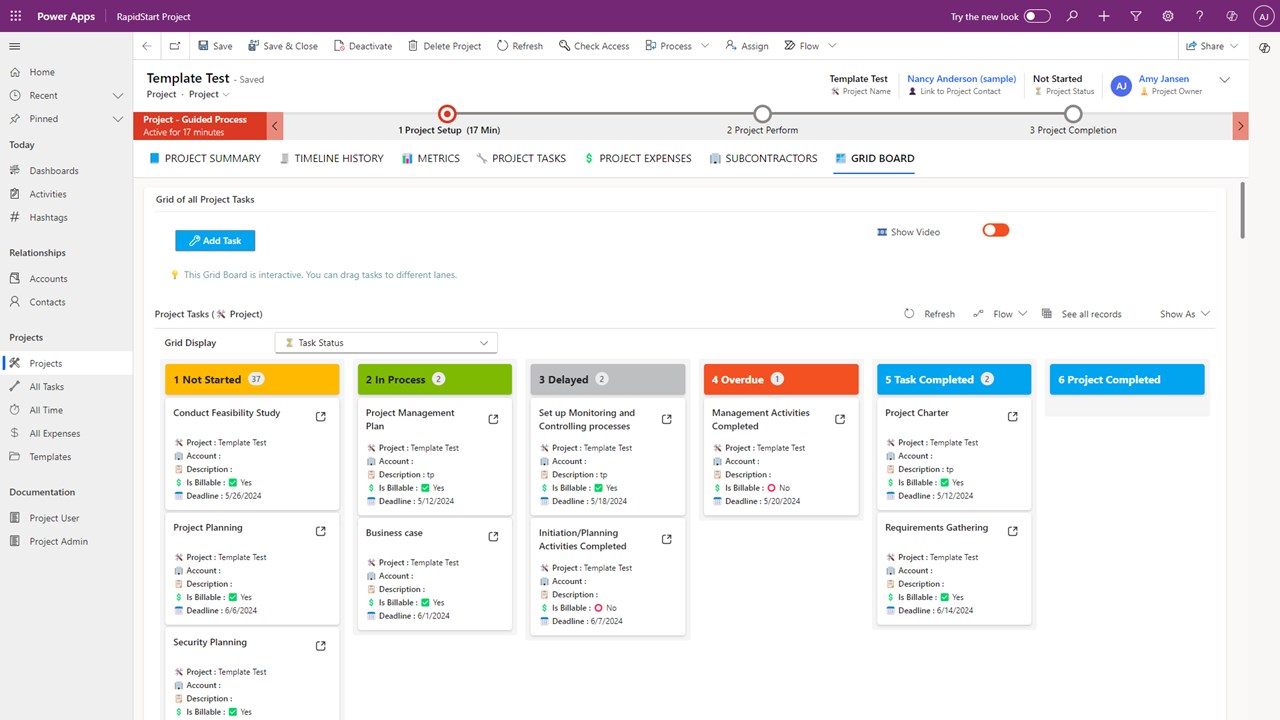The image size is (1280, 720).
Task: Toggle Is Billable on Project Management Plan
Action: click(425, 488)
